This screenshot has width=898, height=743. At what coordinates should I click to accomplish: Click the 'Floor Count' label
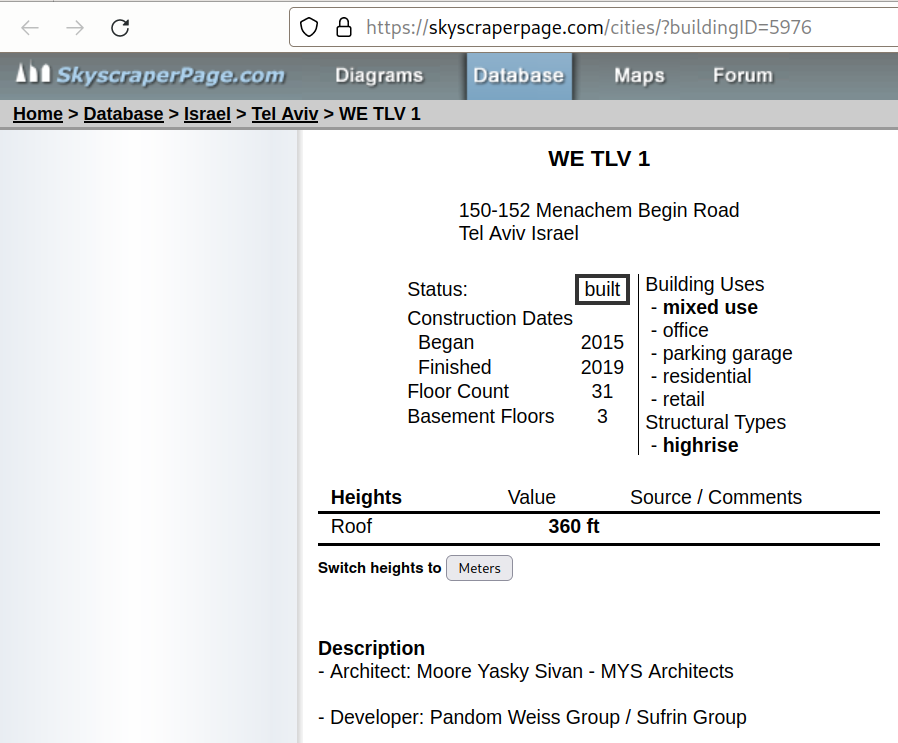(458, 391)
